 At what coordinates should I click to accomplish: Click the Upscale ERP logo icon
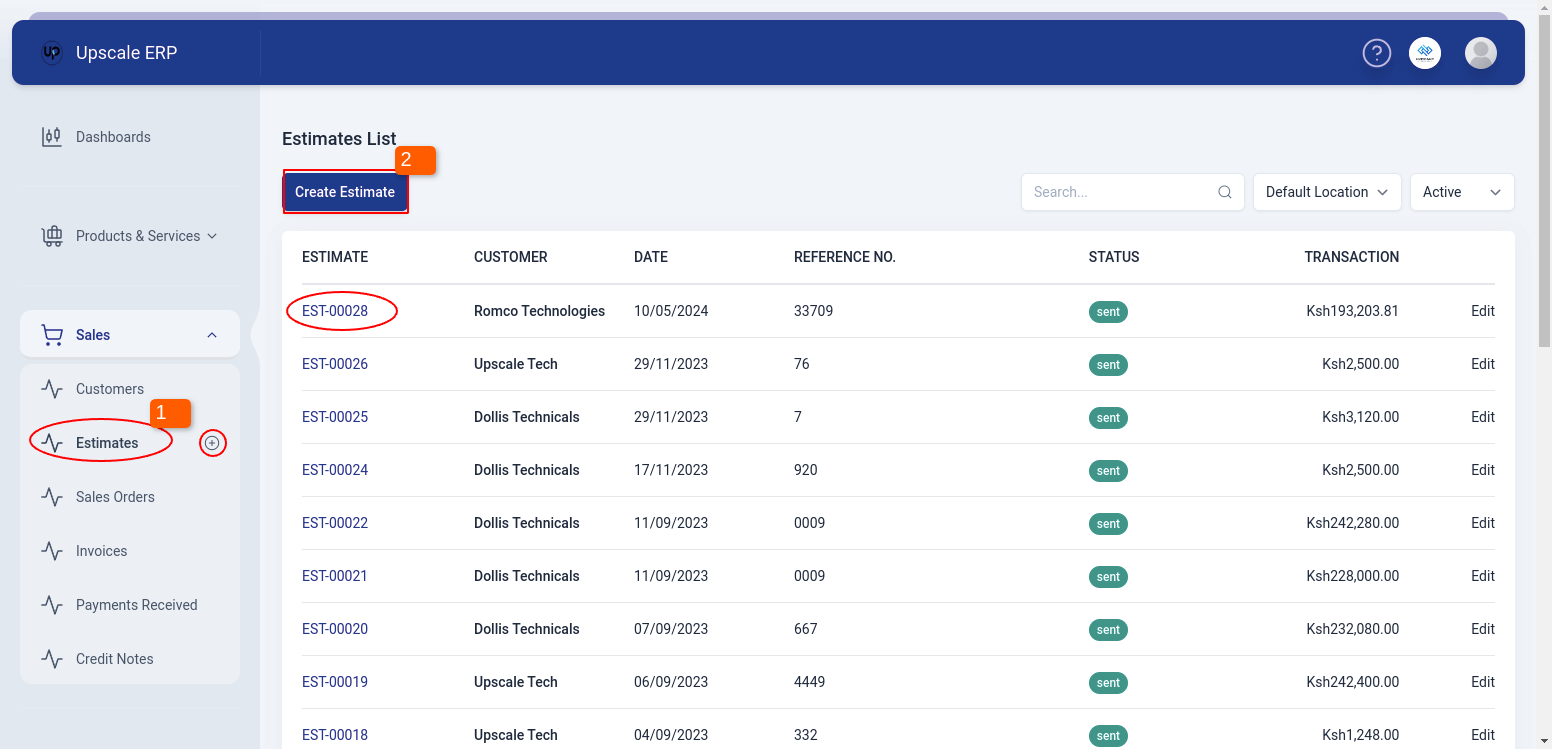pos(52,53)
